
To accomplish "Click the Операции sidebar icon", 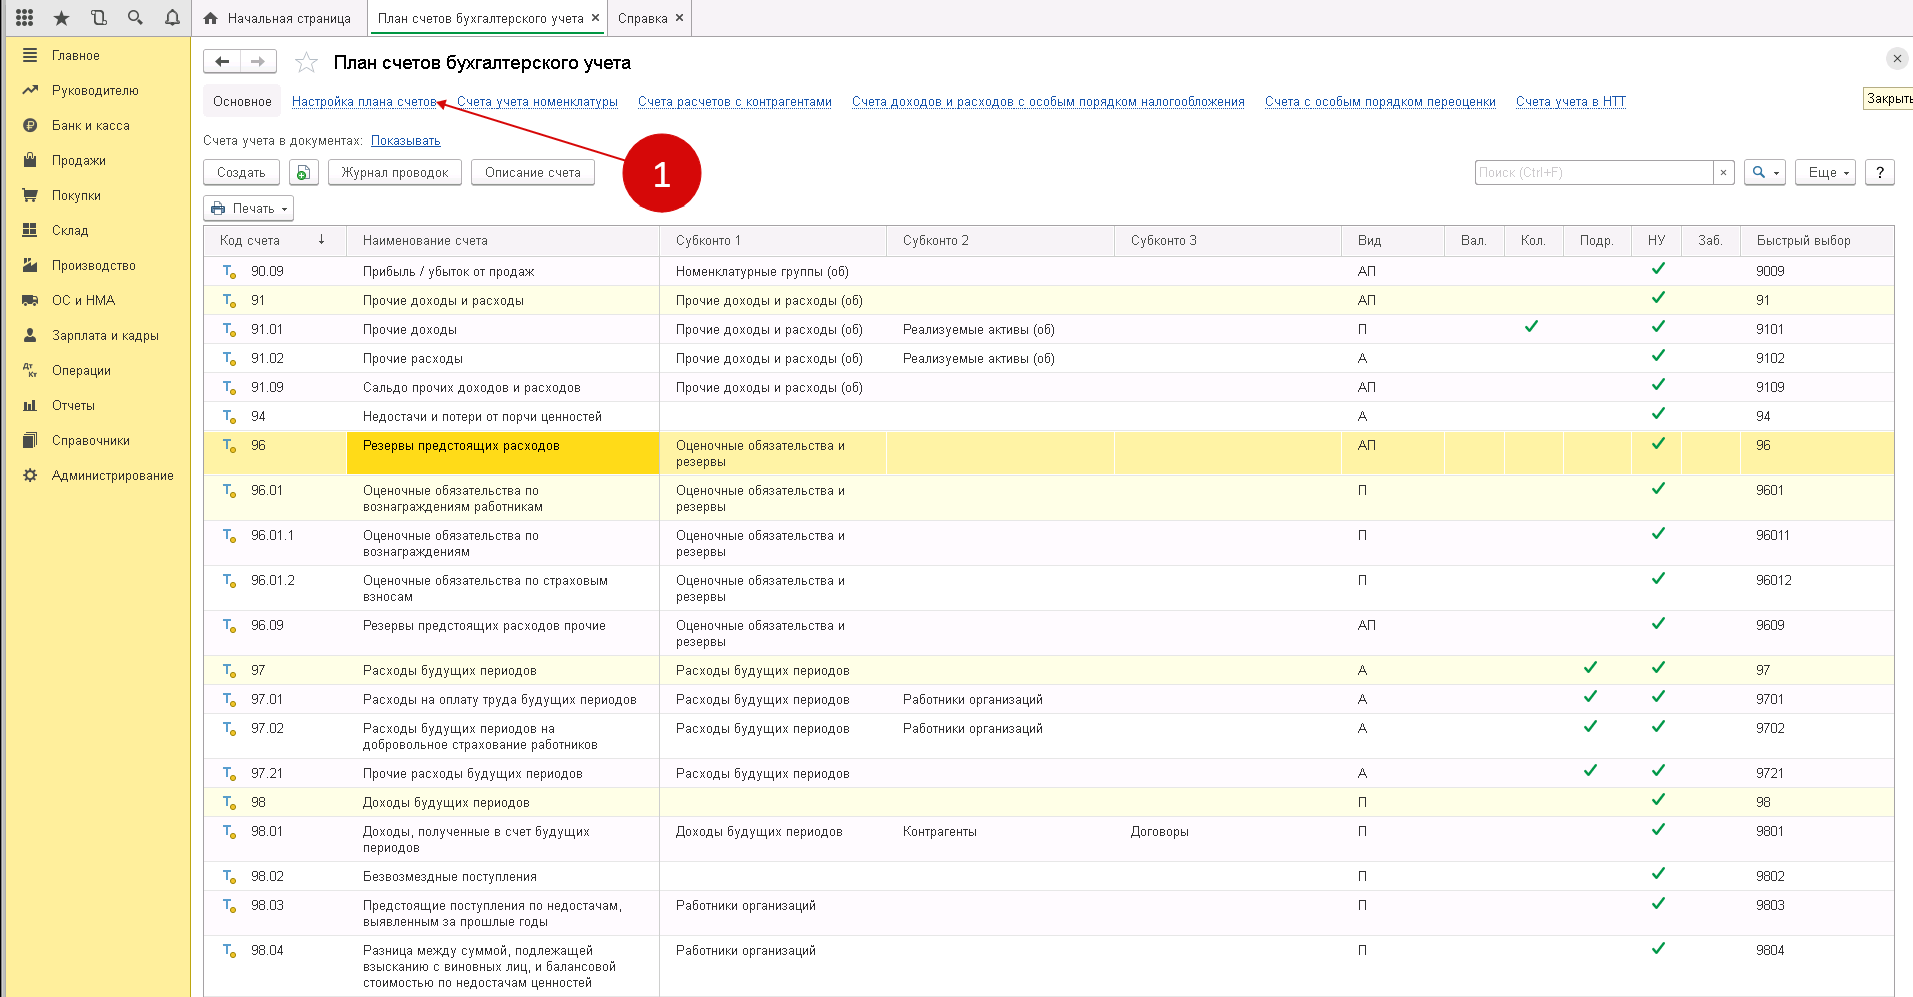I will (x=30, y=370).
